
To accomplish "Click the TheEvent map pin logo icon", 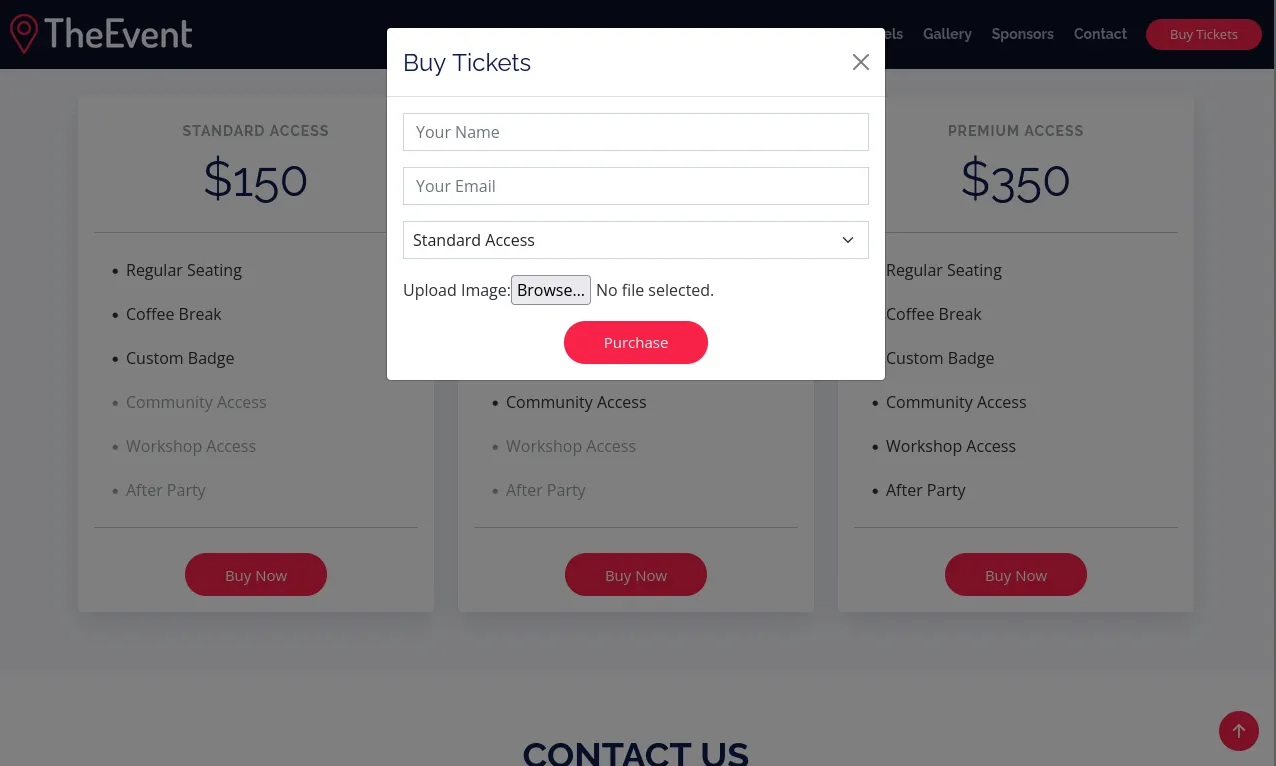I will [x=24, y=34].
